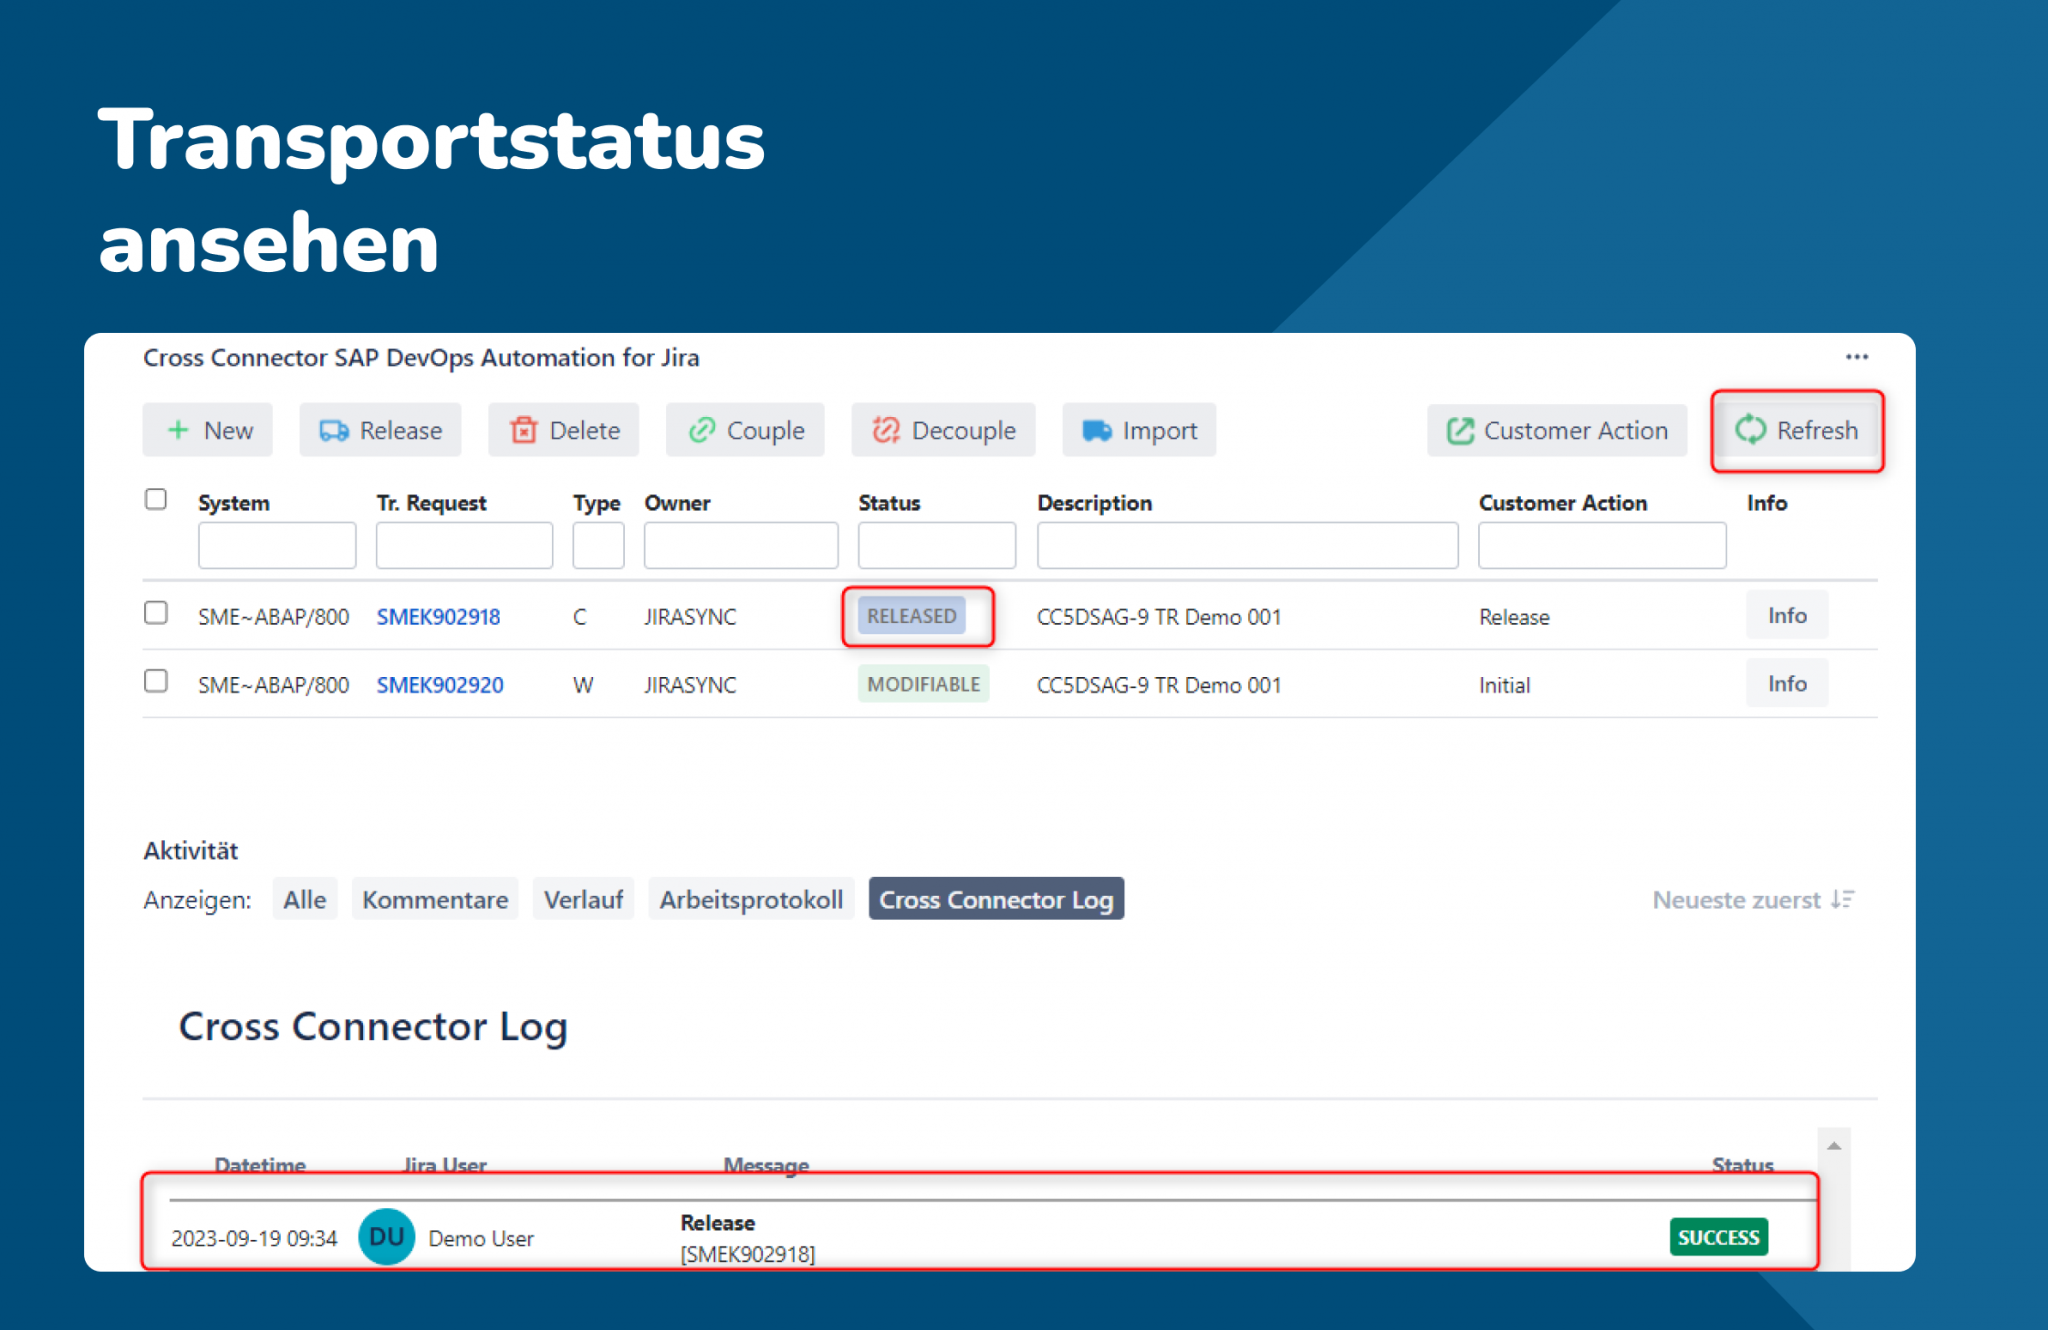Click the log scrollbar up arrow
This screenshot has height=1330, width=2048.
tap(1834, 1146)
